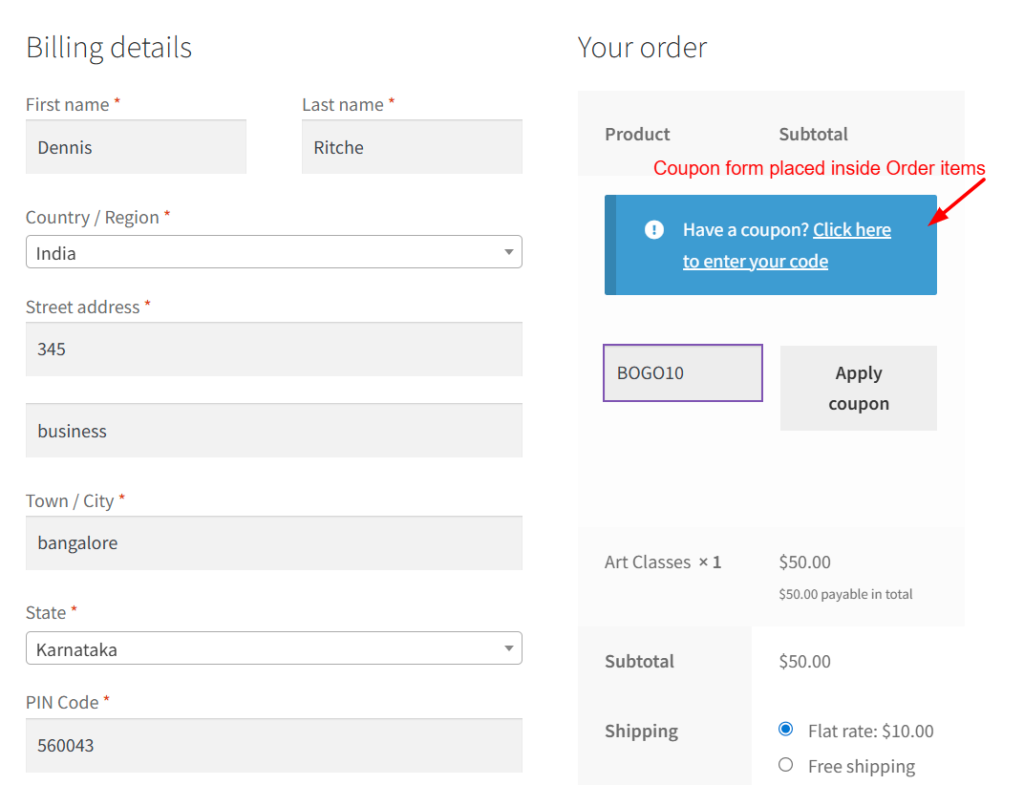Image resolution: width=1024 pixels, height=785 pixels.
Task: Open the coupon entry via Click here link
Action: 852,229
